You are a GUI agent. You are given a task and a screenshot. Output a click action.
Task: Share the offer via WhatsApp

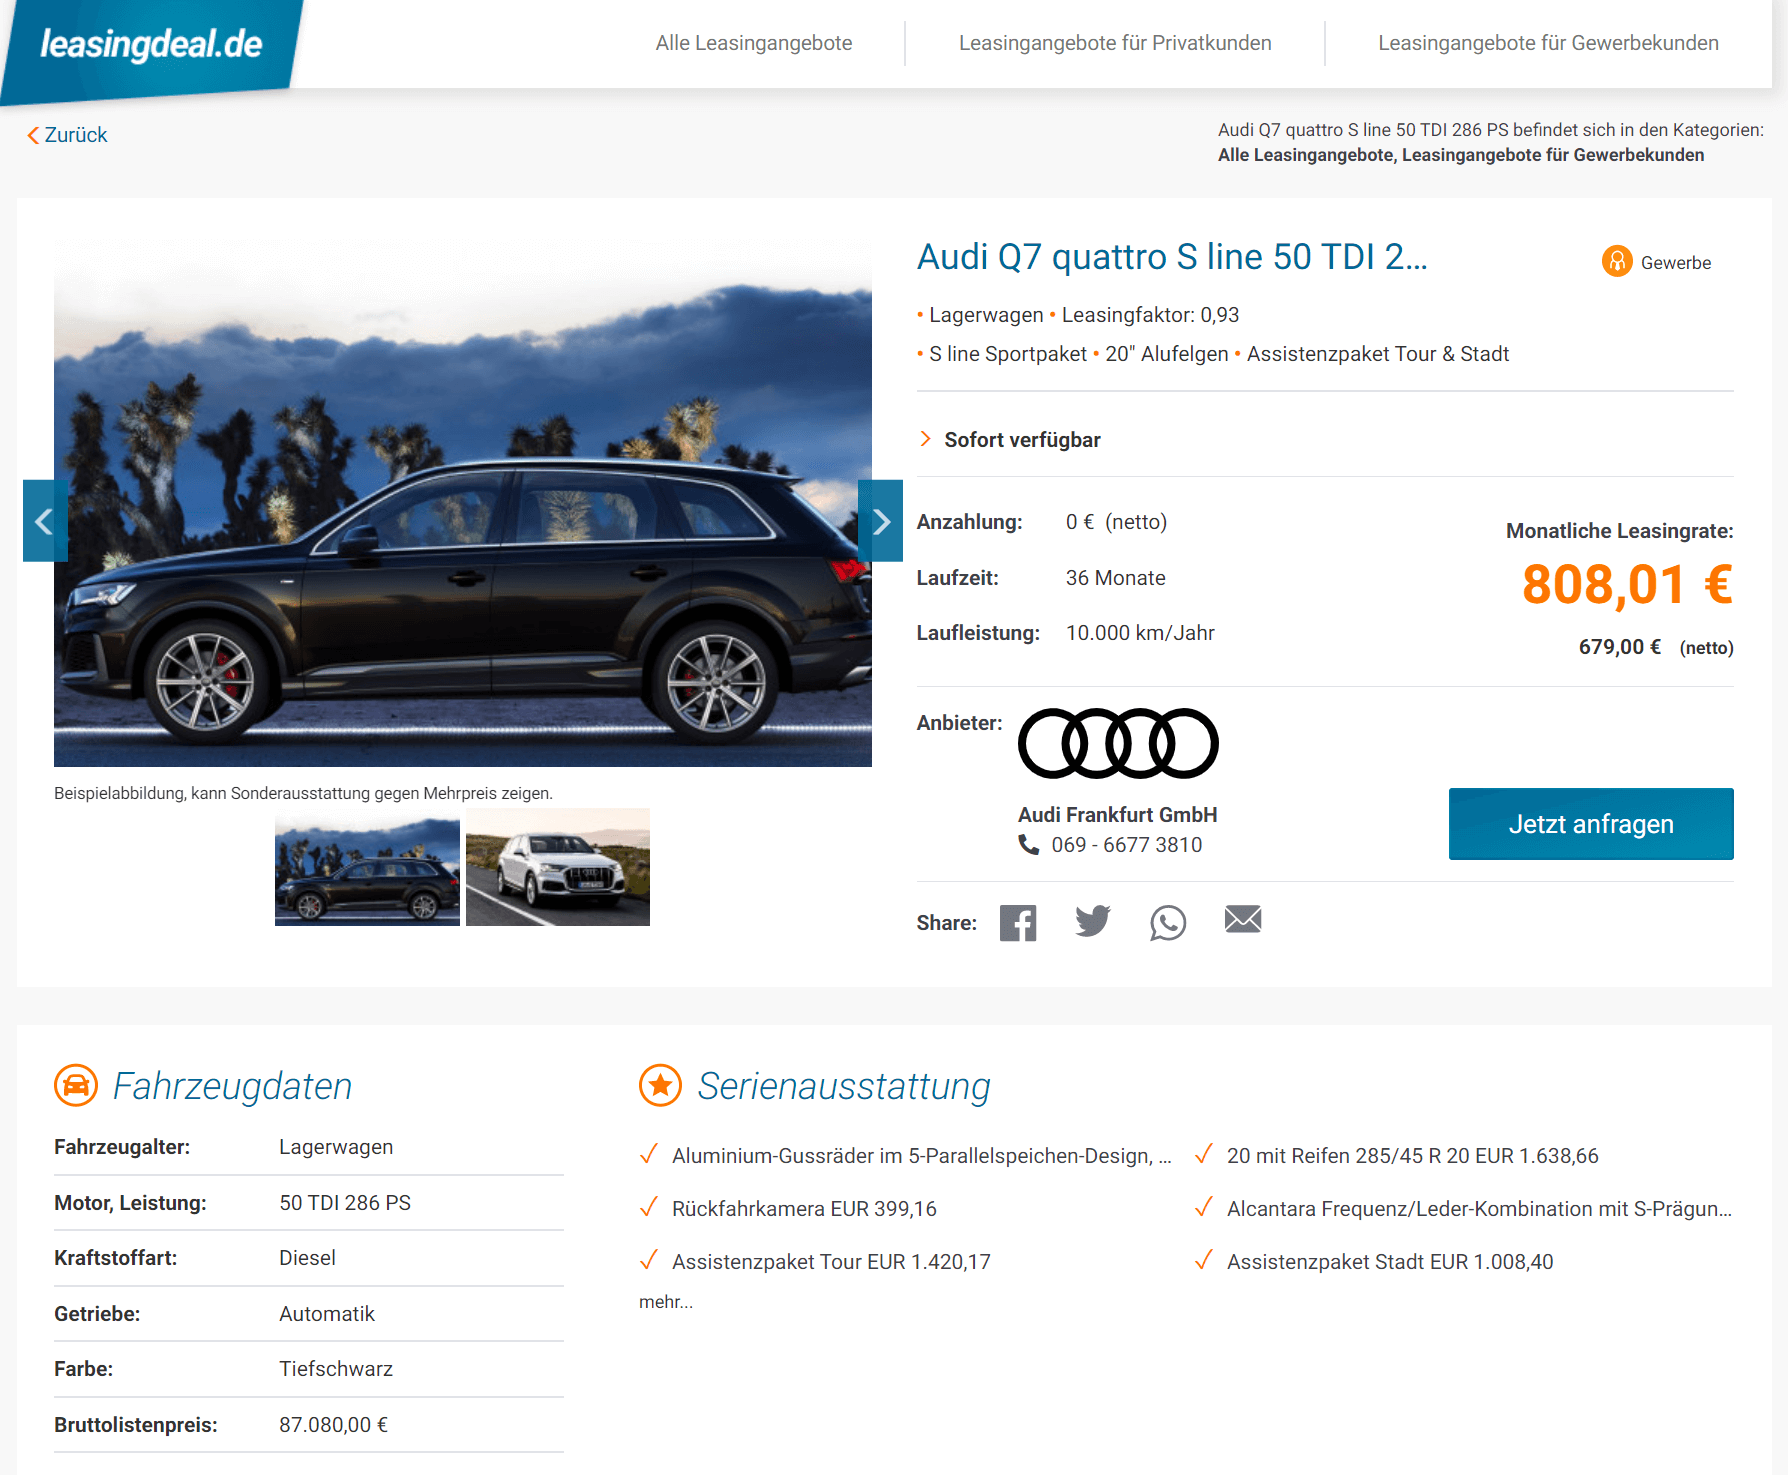(x=1168, y=922)
